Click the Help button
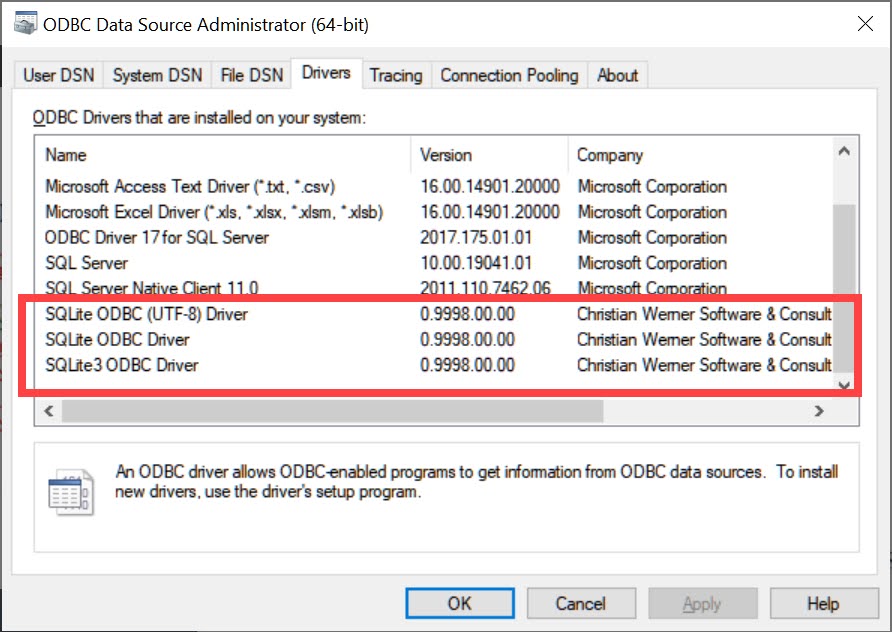 [823, 603]
